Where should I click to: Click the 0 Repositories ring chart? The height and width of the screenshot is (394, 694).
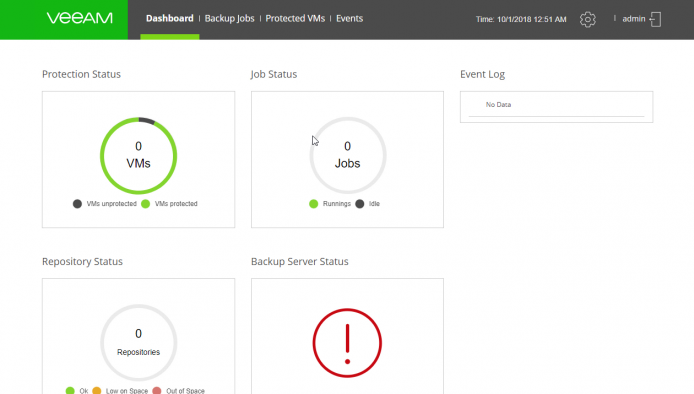pyautogui.click(x=139, y=343)
